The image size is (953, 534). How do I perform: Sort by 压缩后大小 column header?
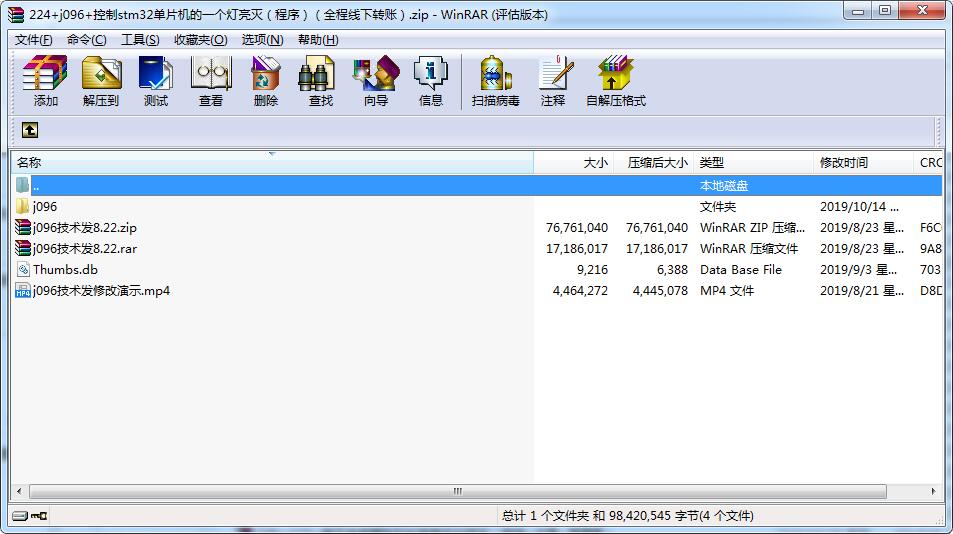coord(653,163)
